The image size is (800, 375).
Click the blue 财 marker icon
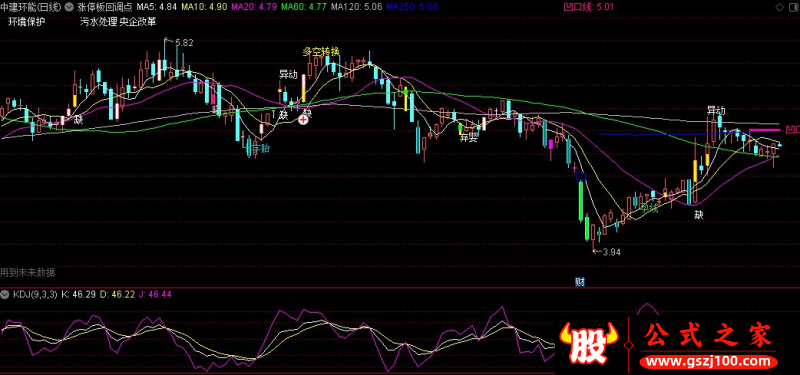[x=580, y=282]
